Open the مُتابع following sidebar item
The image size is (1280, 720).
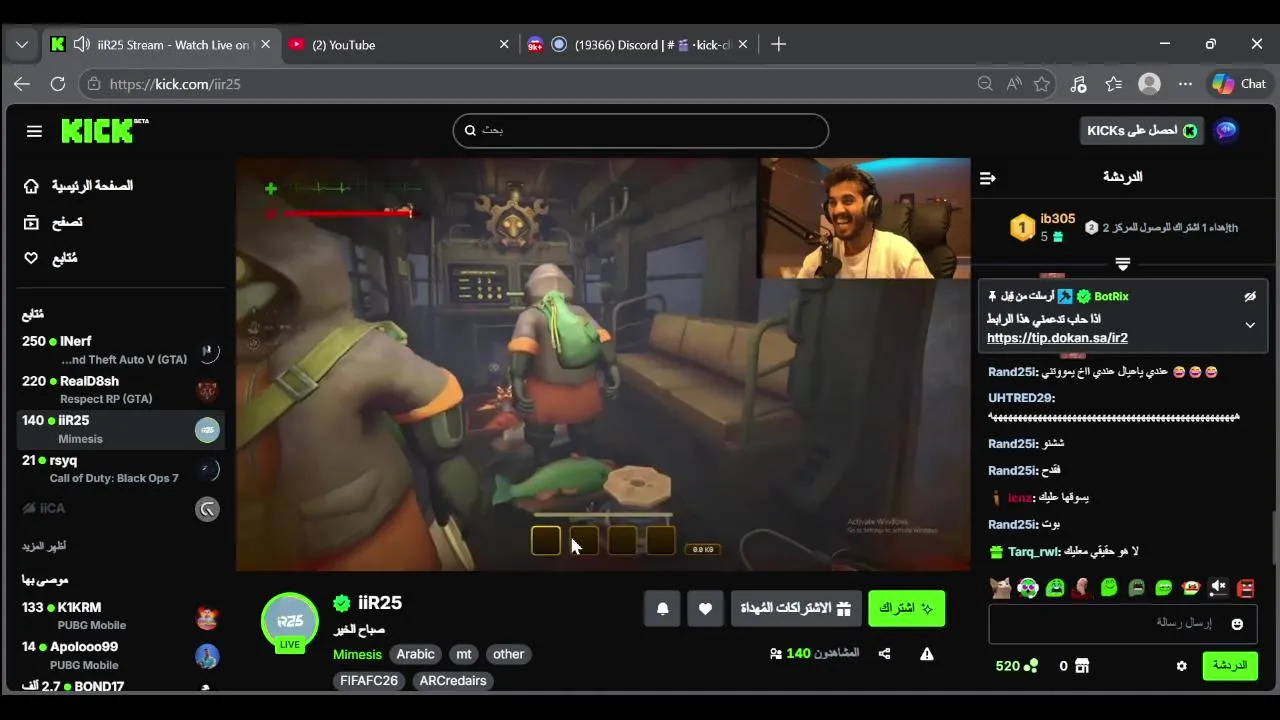click(x=51, y=258)
